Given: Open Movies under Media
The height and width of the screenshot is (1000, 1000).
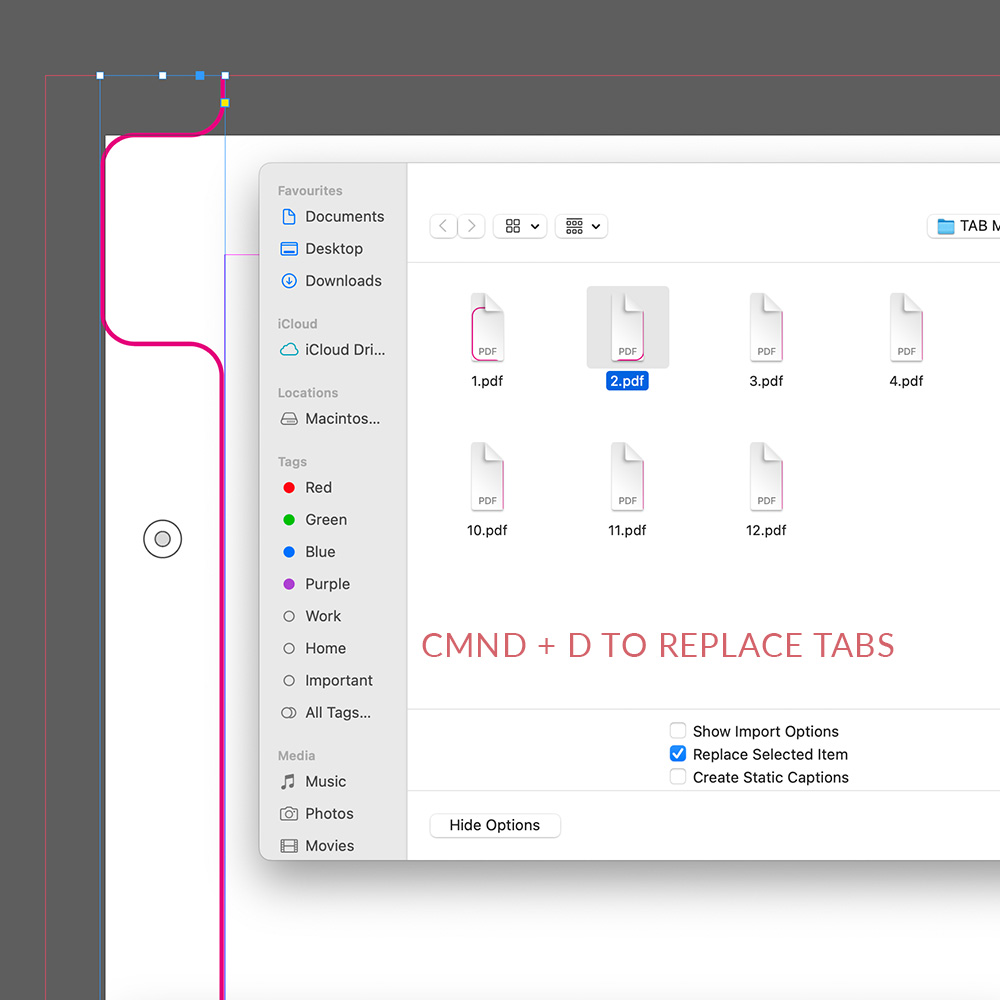Looking at the screenshot, I should coord(317,846).
